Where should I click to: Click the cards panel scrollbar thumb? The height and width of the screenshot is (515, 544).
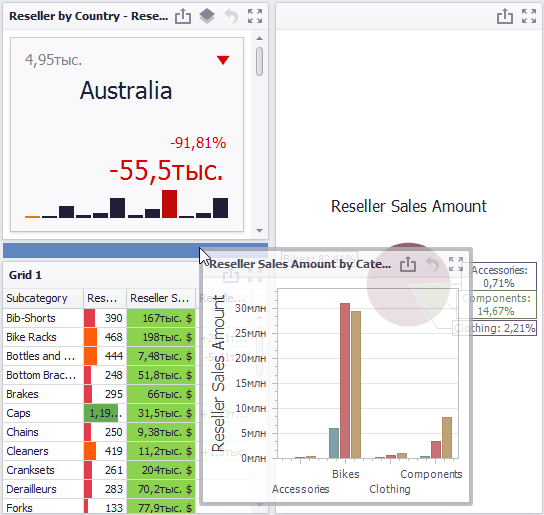(259, 61)
